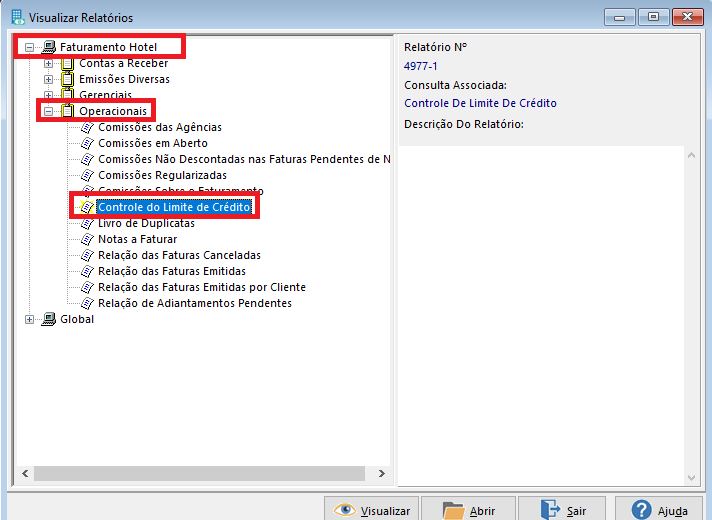
Task: Select Relação das Faturas Emitidas por Cliente
Action: pos(202,287)
